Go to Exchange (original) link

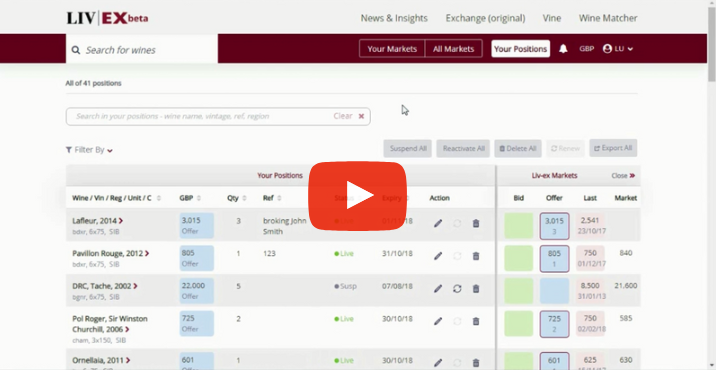485,18
